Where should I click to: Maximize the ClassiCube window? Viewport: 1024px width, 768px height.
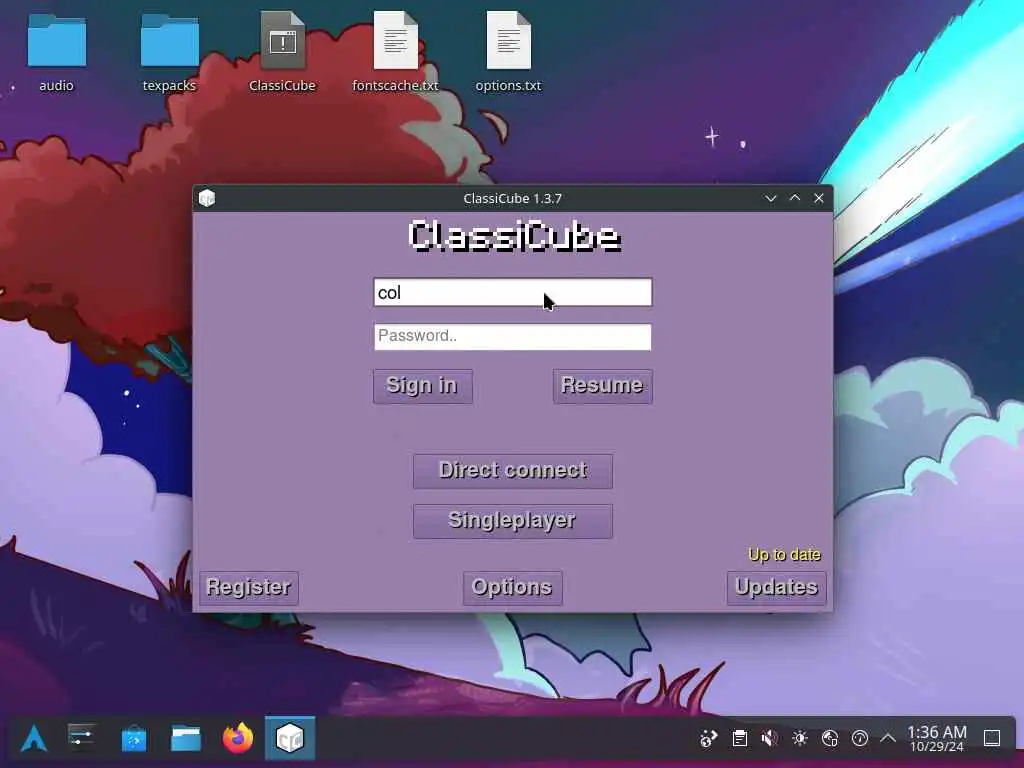[795, 198]
